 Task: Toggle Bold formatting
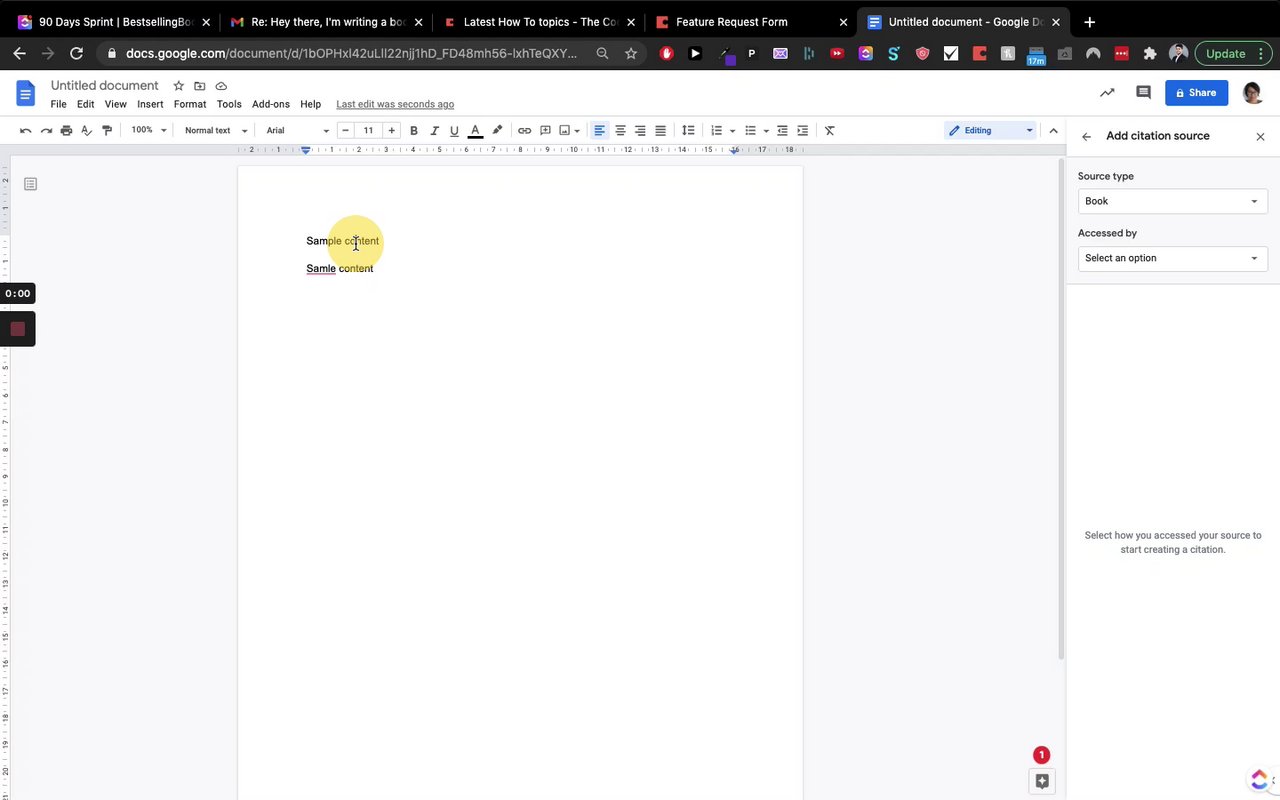pyautogui.click(x=413, y=130)
